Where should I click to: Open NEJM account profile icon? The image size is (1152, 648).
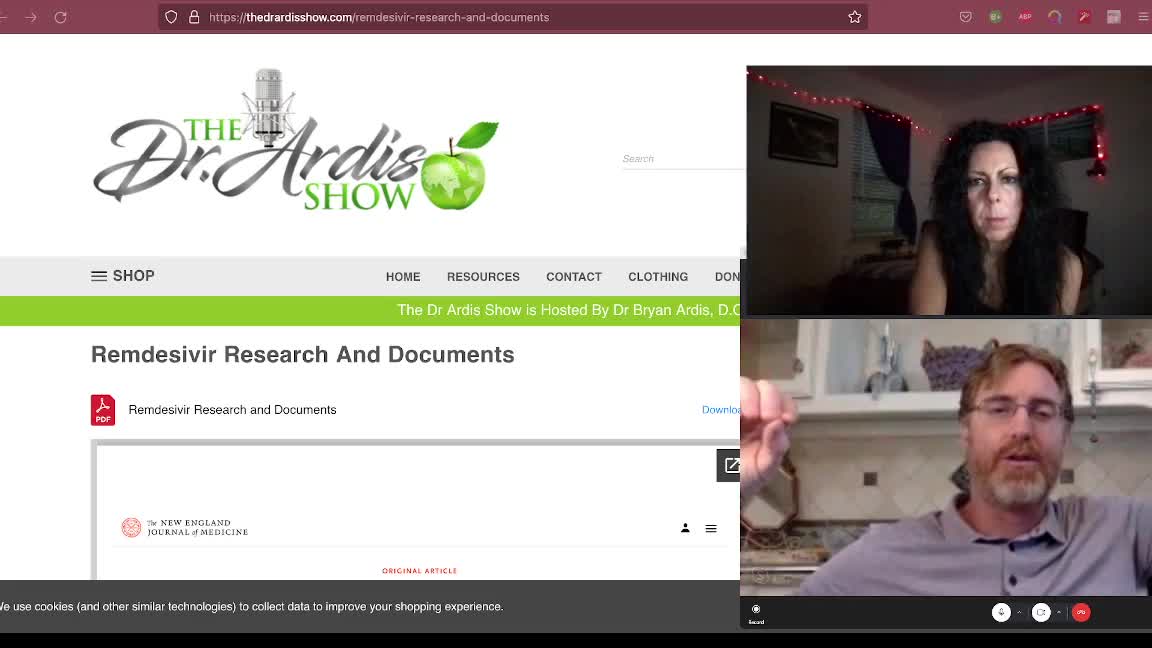[685, 528]
